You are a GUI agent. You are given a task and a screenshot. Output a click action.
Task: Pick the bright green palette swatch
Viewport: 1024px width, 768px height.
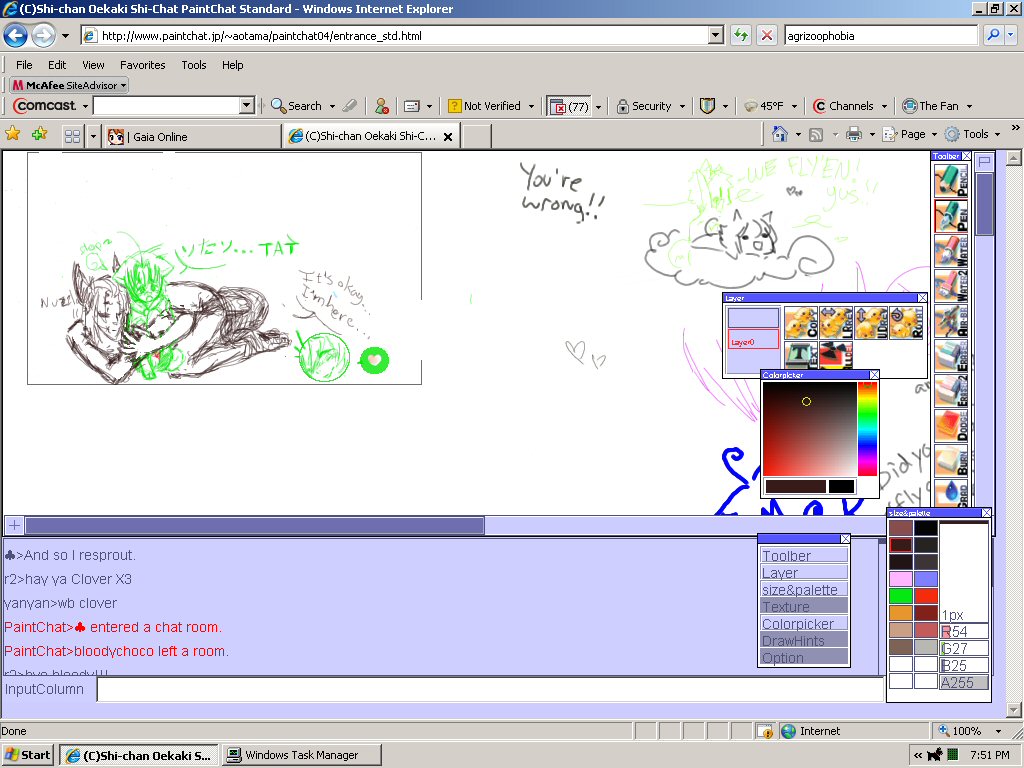(x=901, y=596)
